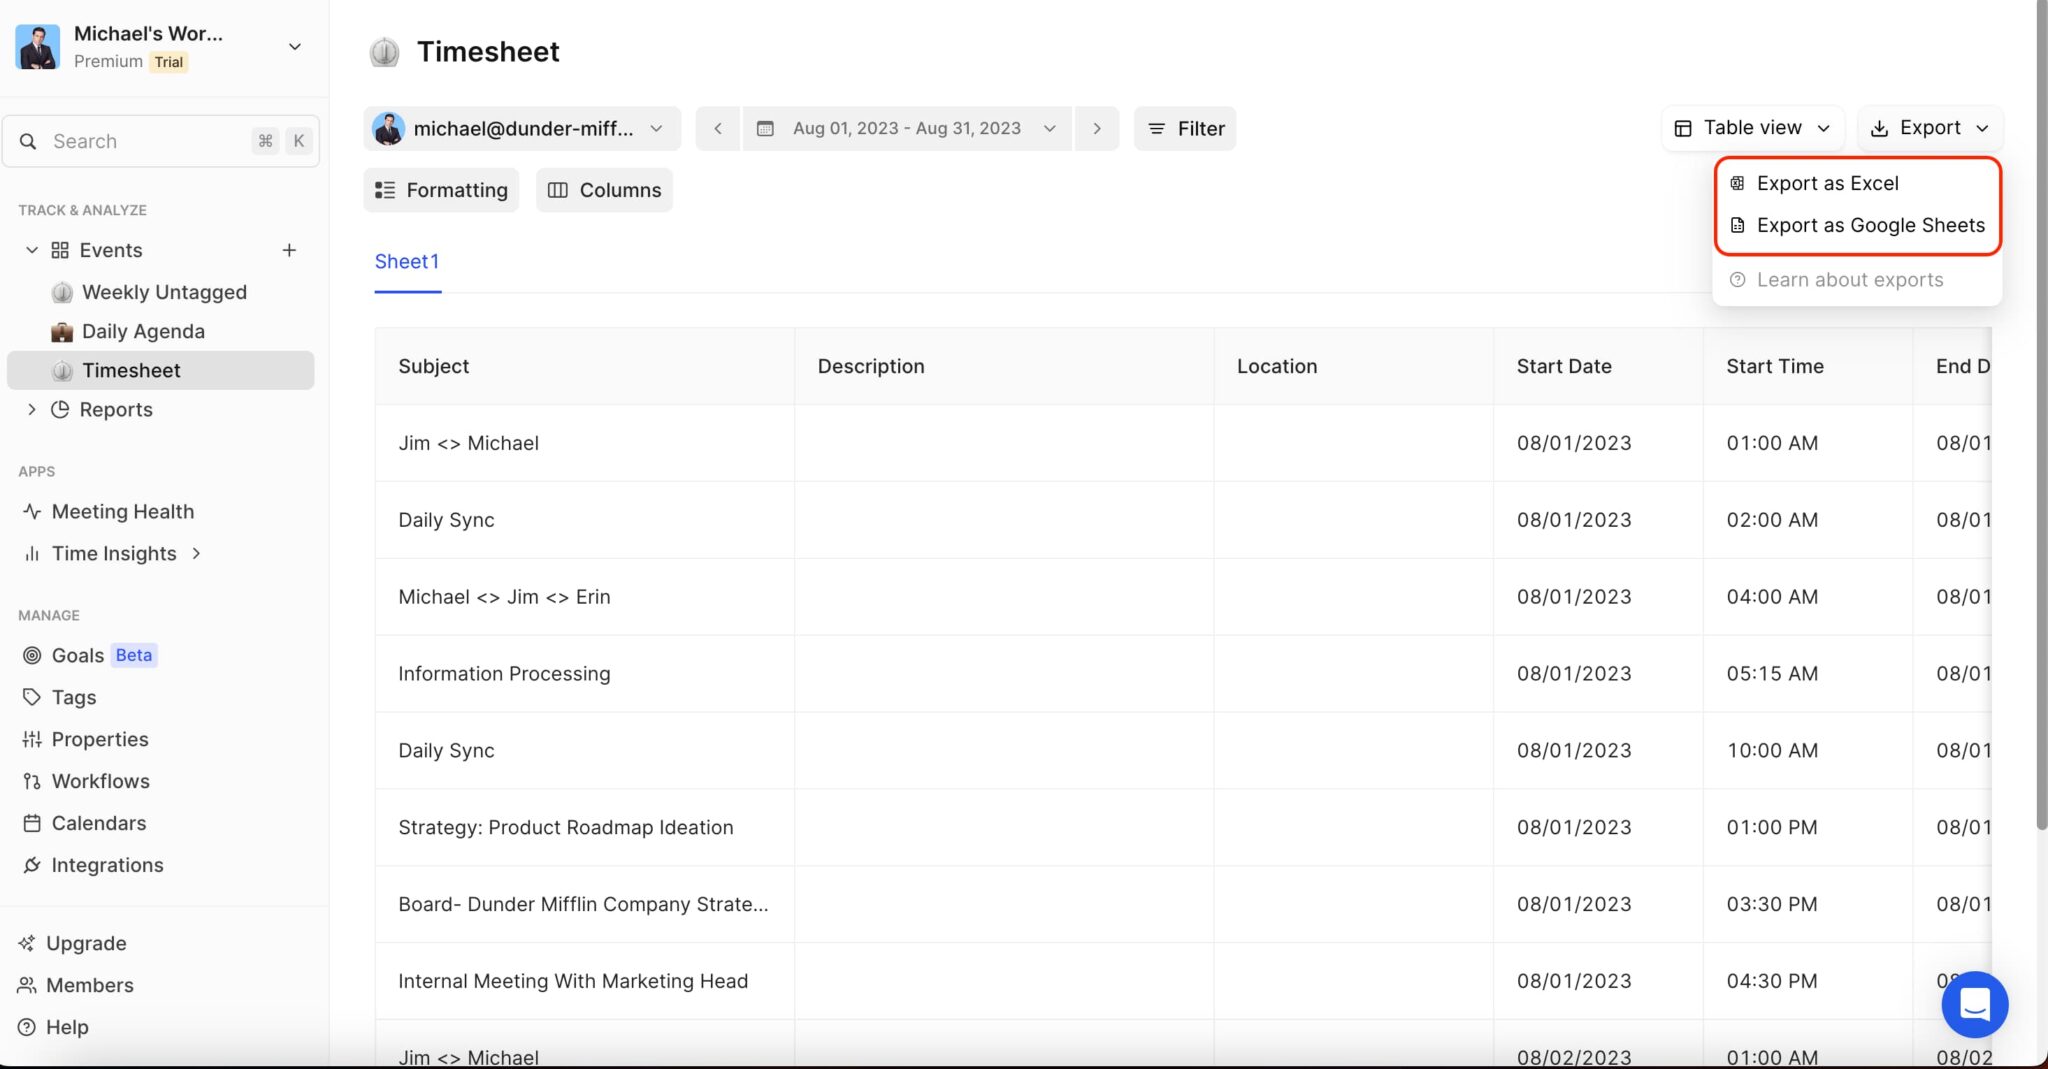Open the chat support bubble
The width and height of the screenshot is (2048, 1069).
point(1975,1004)
